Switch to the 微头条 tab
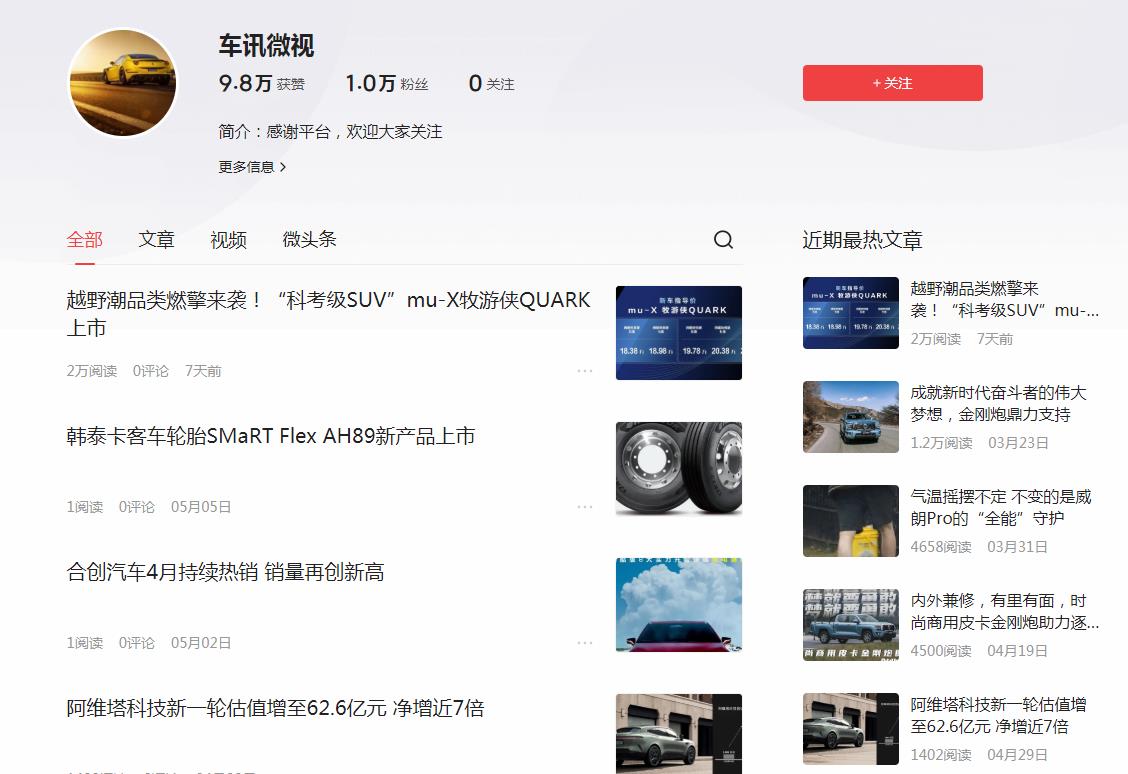This screenshot has height=774, width=1128. click(309, 240)
